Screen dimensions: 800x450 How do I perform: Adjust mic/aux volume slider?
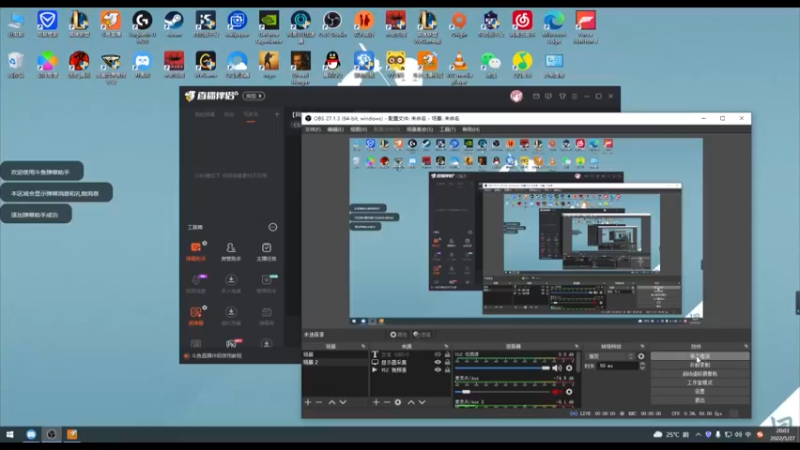coord(503,392)
